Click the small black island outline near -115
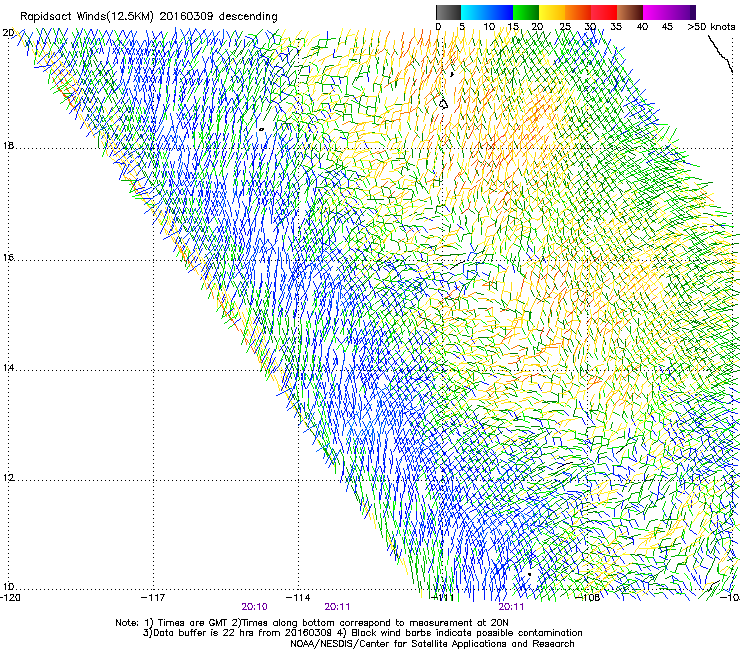This screenshot has width=740, height=650. point(261,129)
